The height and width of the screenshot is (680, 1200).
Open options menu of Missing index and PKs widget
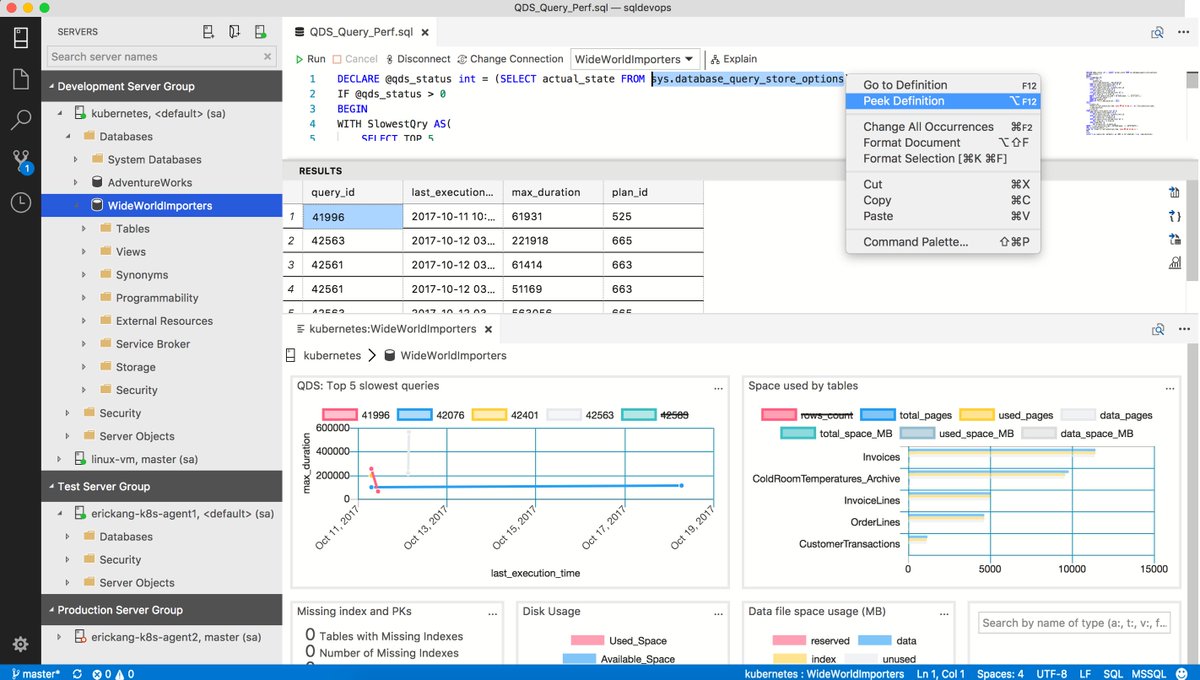point(492,612)
